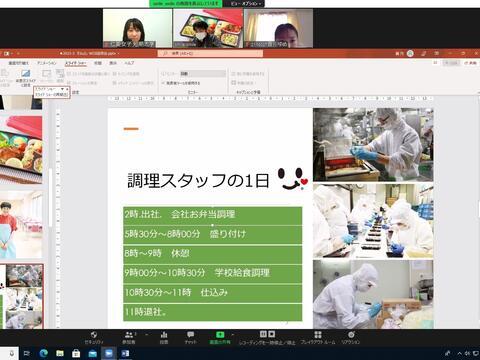Open the file name dropdown in title bar

pos(118,53)
